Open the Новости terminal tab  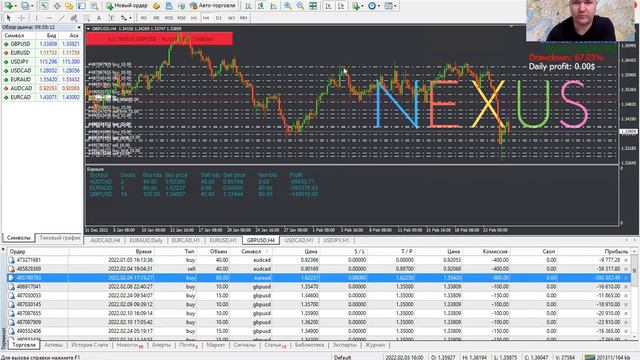(x=129, y=345)
